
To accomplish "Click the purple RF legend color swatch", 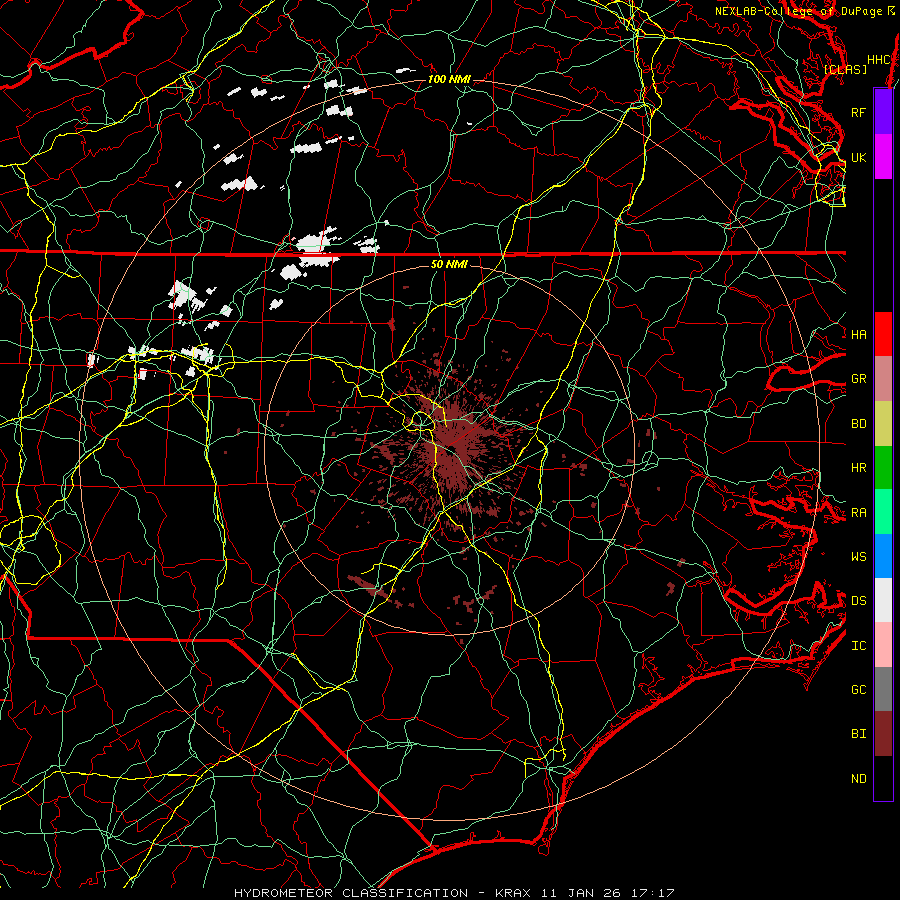I will tap(883, 112).
